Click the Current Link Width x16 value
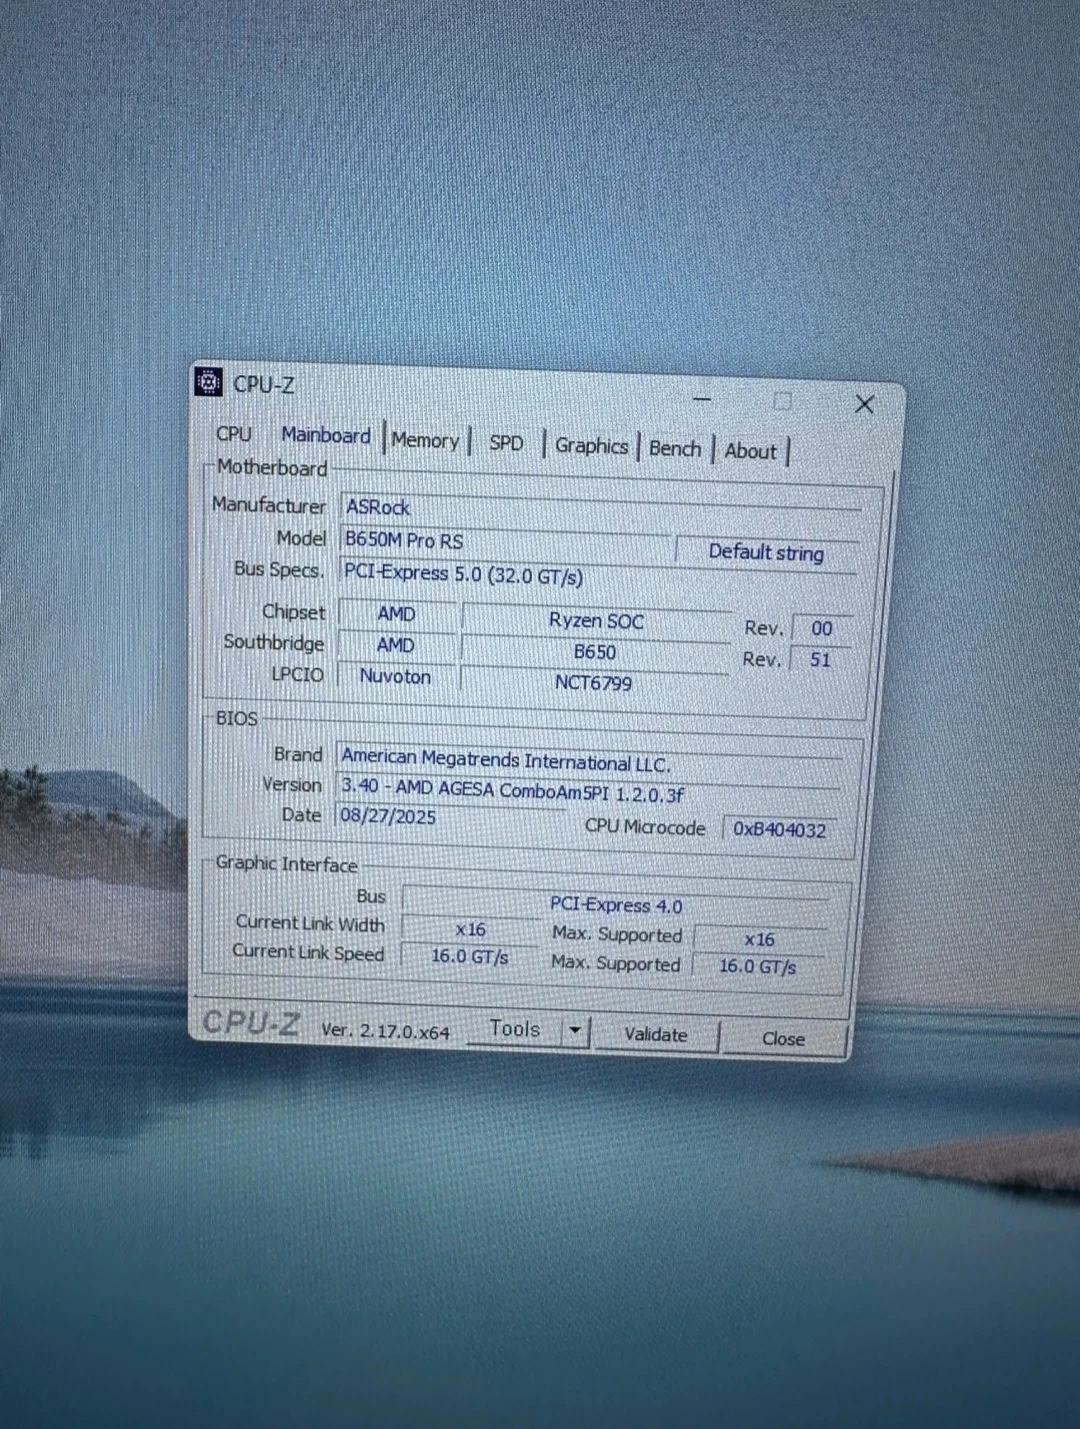 tap(471, 930)
